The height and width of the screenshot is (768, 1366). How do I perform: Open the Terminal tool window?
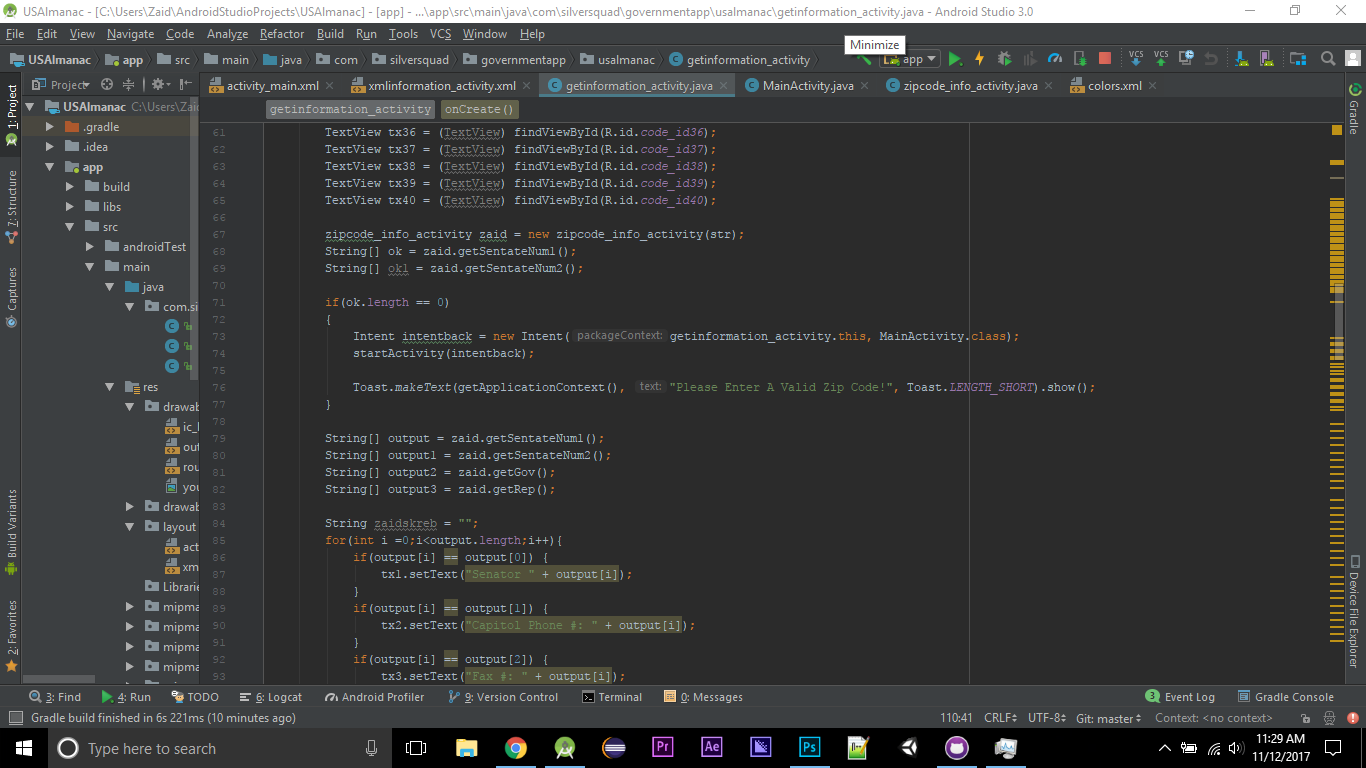612,697
